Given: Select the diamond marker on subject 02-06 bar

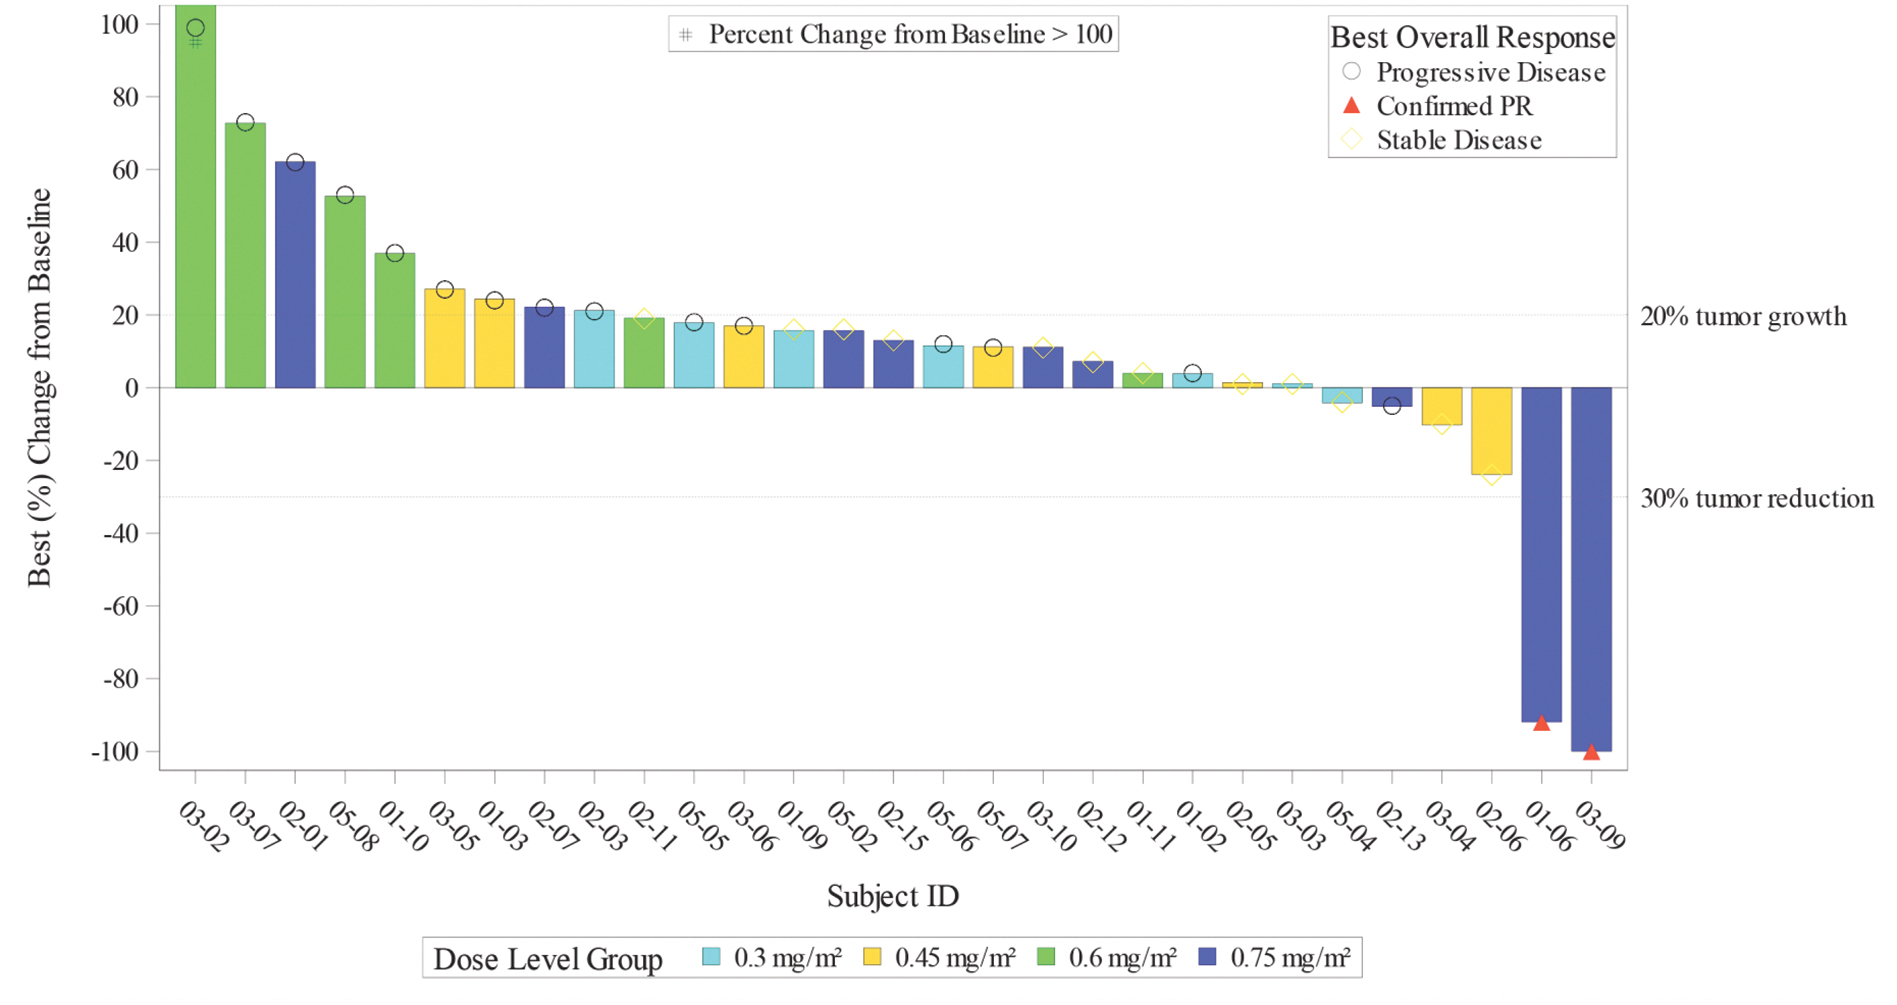Looking at the screenshot, I should 1491,476.
